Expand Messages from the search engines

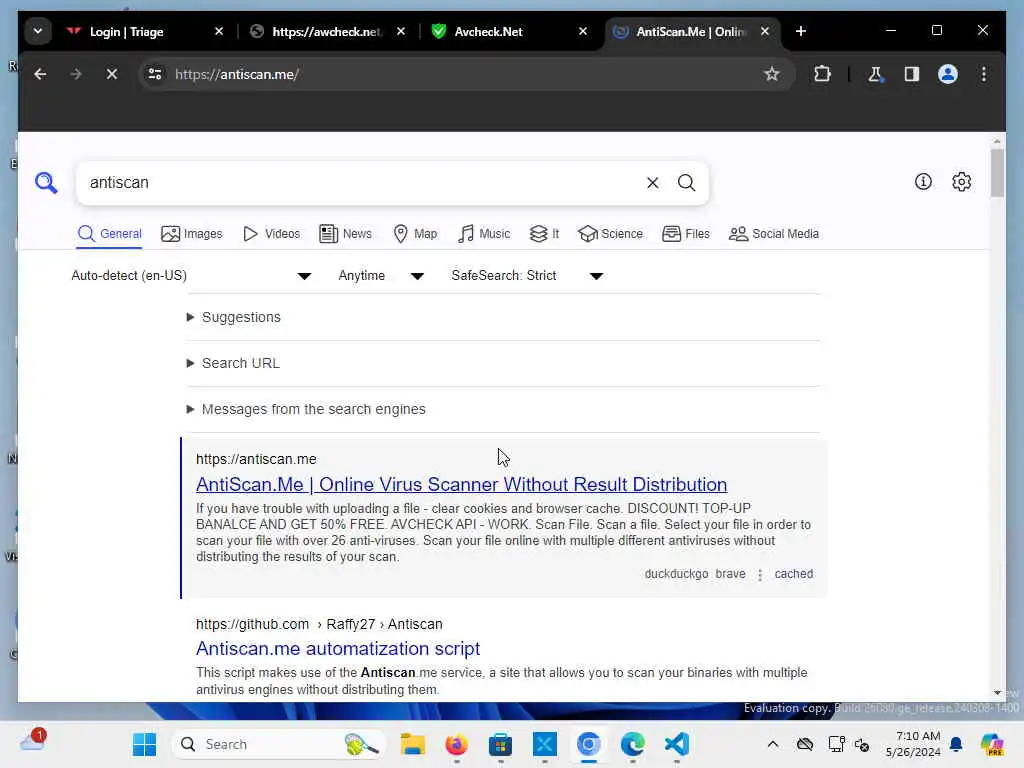pyautogui.click(x=306, y=409)
